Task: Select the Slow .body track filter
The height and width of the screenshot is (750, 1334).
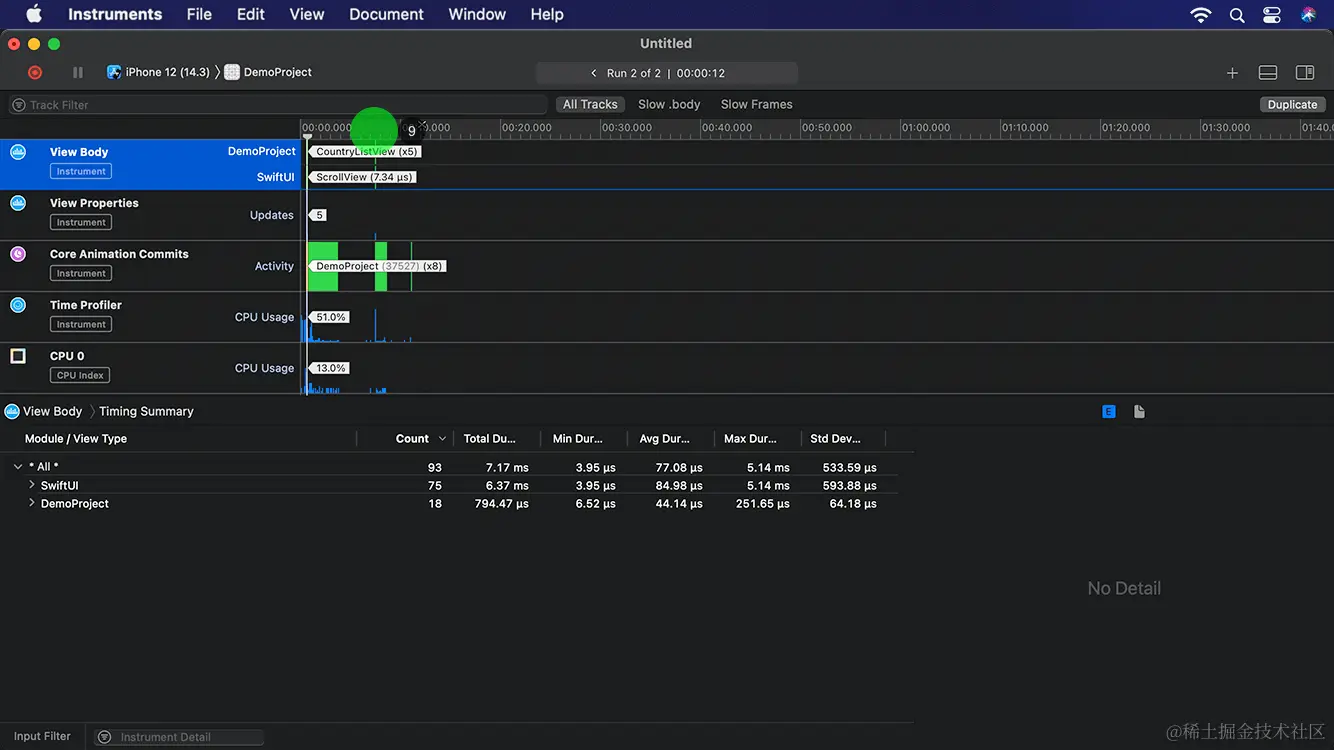Action: [x=669, y=104]
